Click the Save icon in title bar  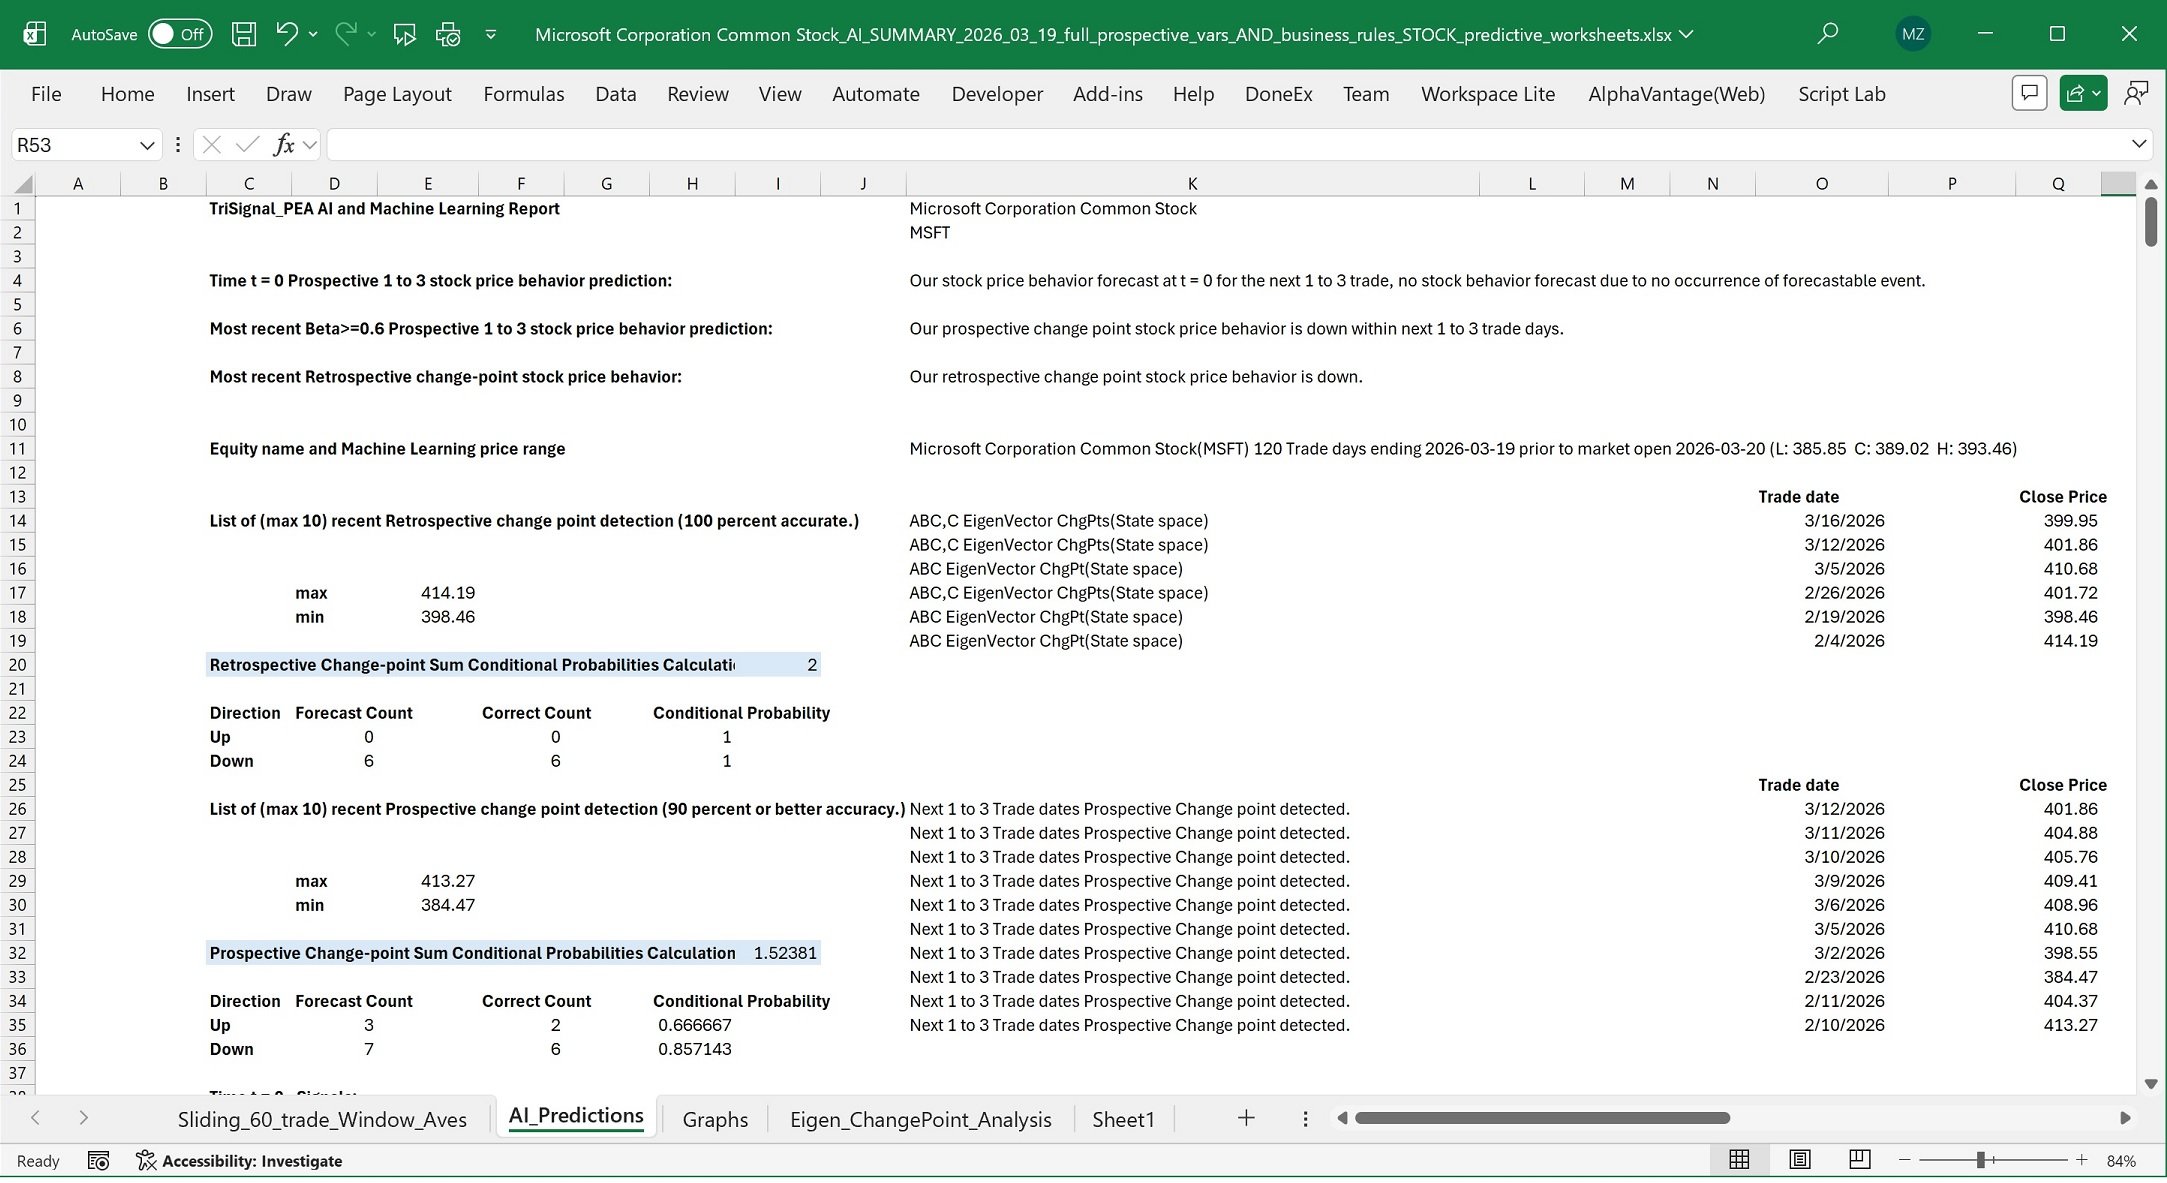point(244,34)
